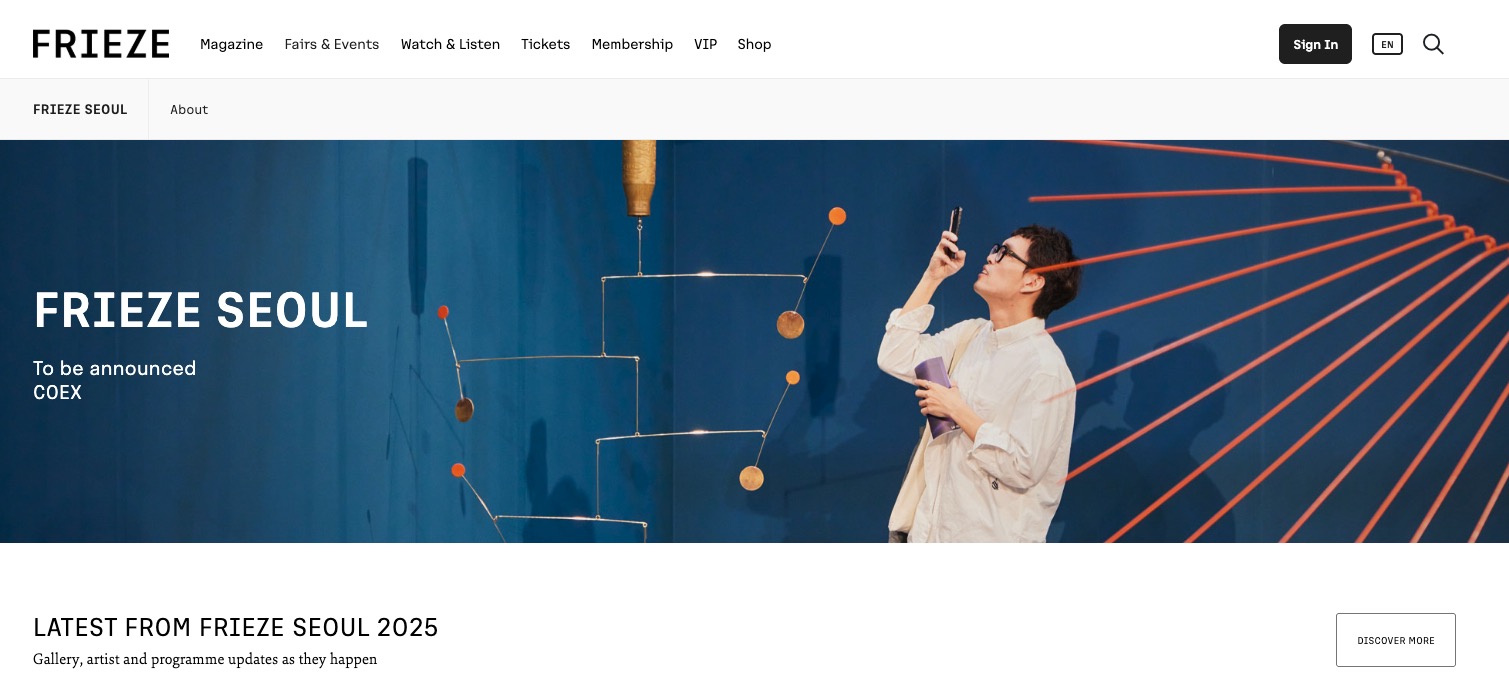Visit the Shop link
Screen dimensions: 1509x677
(x=754, y=44)
